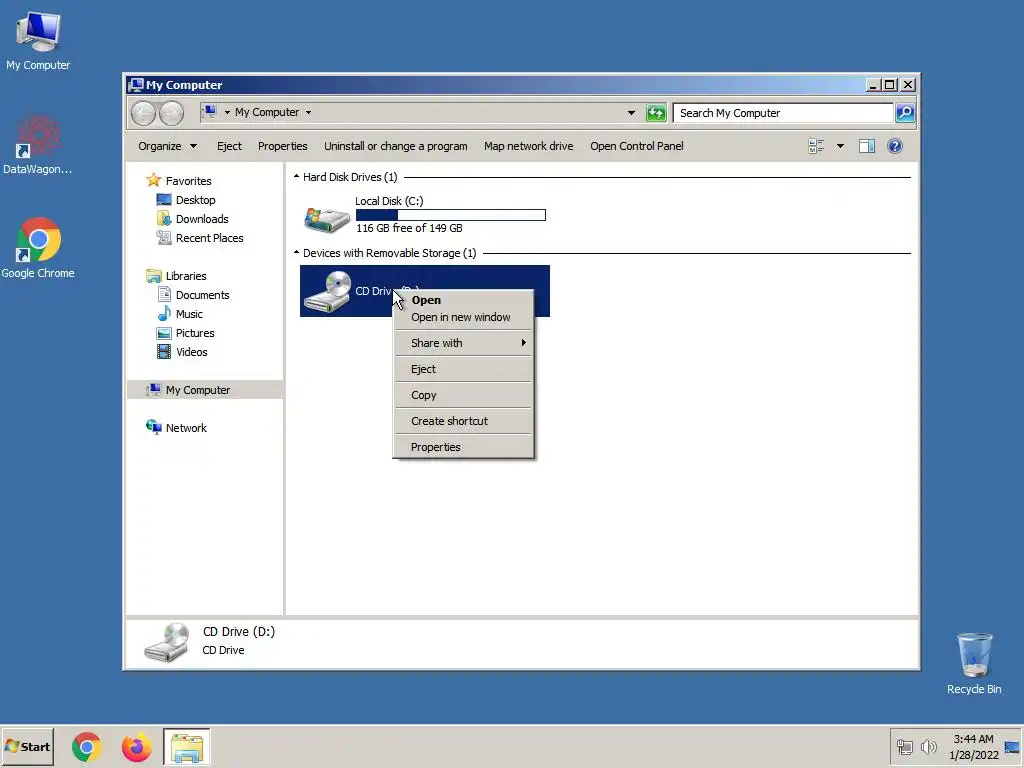Click the Windows Explorer taskbar button

[x=187, y=747]
